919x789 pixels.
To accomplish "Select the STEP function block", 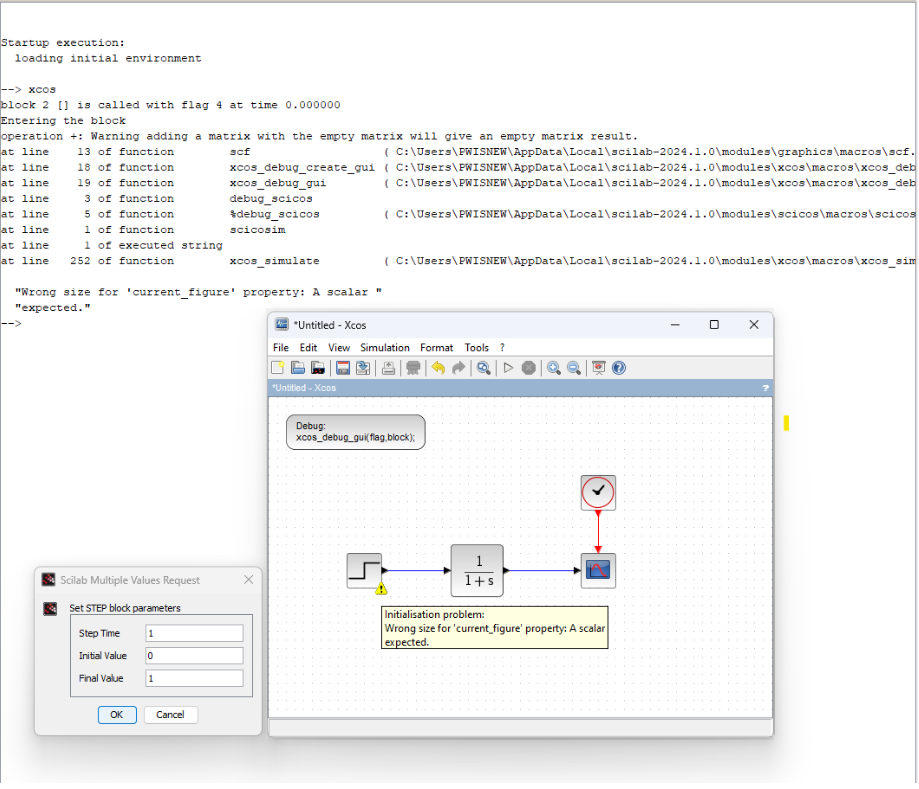I will (365, 570).
